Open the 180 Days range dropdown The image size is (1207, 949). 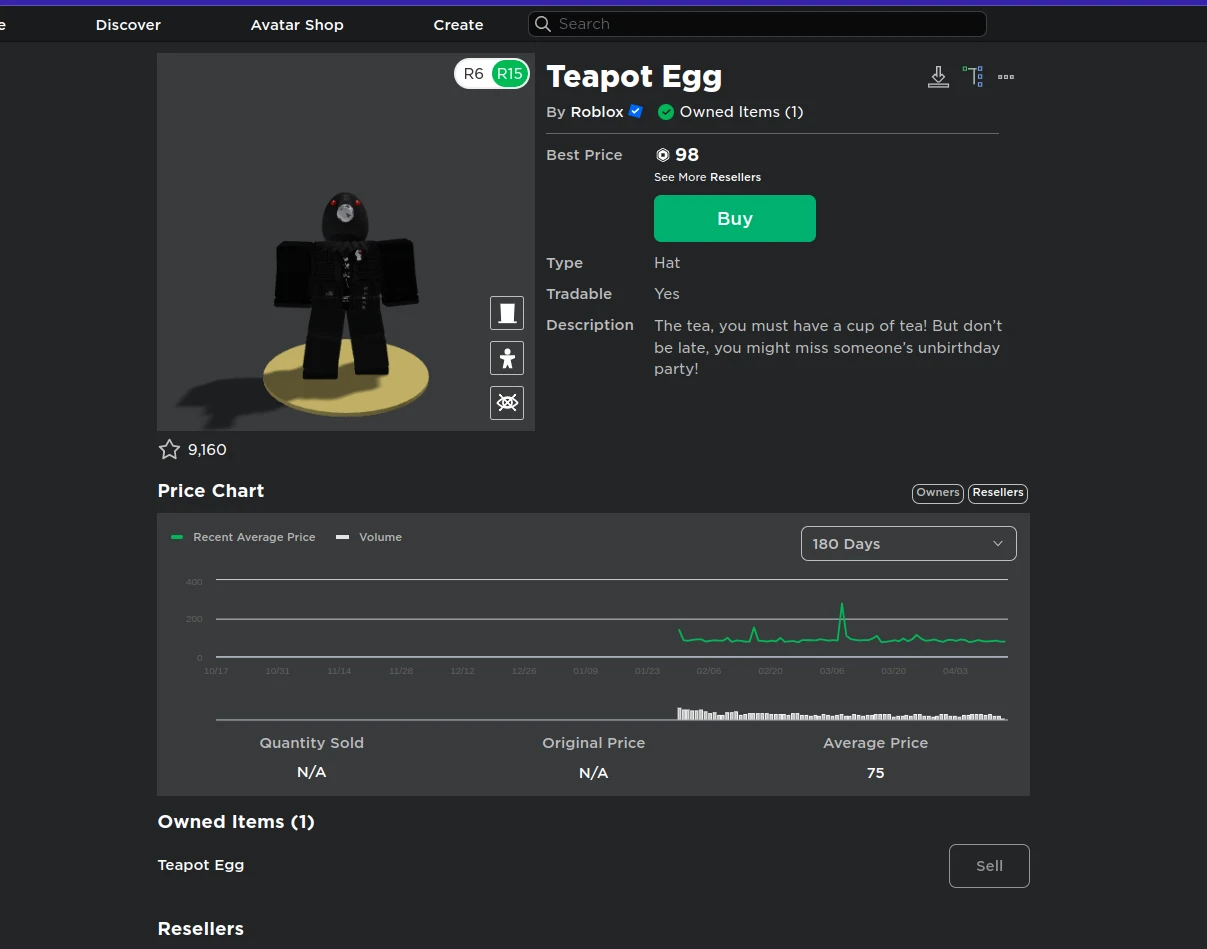point(908,544)
